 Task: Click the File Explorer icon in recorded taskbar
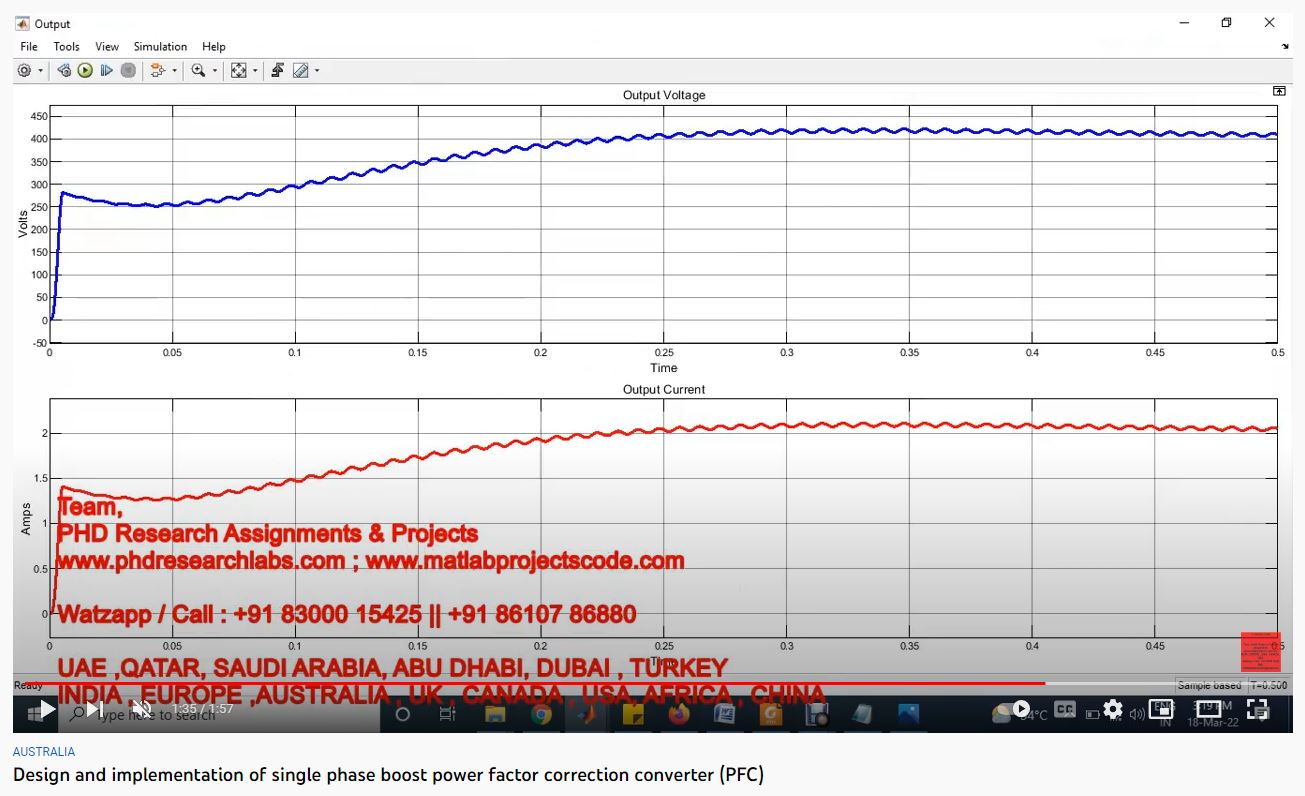click(495, 714)
